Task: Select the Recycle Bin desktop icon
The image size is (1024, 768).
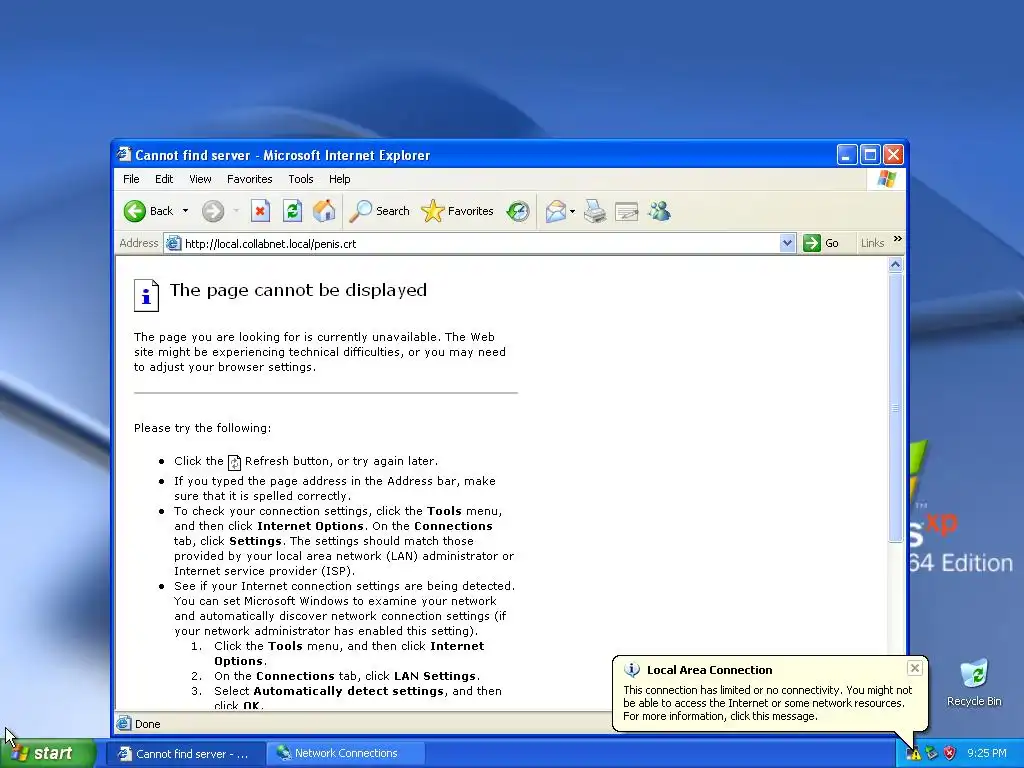Action: pyautogui.click(x=974, y=682)
